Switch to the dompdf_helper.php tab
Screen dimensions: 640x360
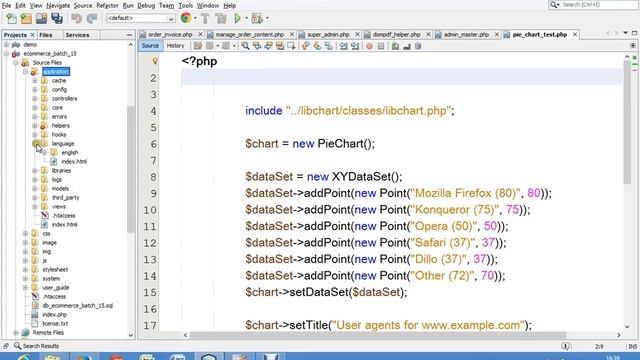(x=396, y=35)
